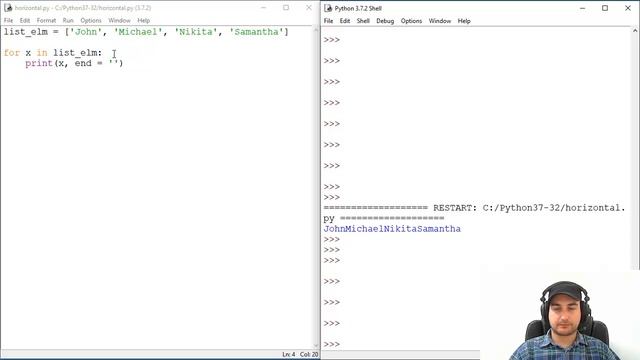Click 'Ln: 4' in editor status bar

[289, 354]
